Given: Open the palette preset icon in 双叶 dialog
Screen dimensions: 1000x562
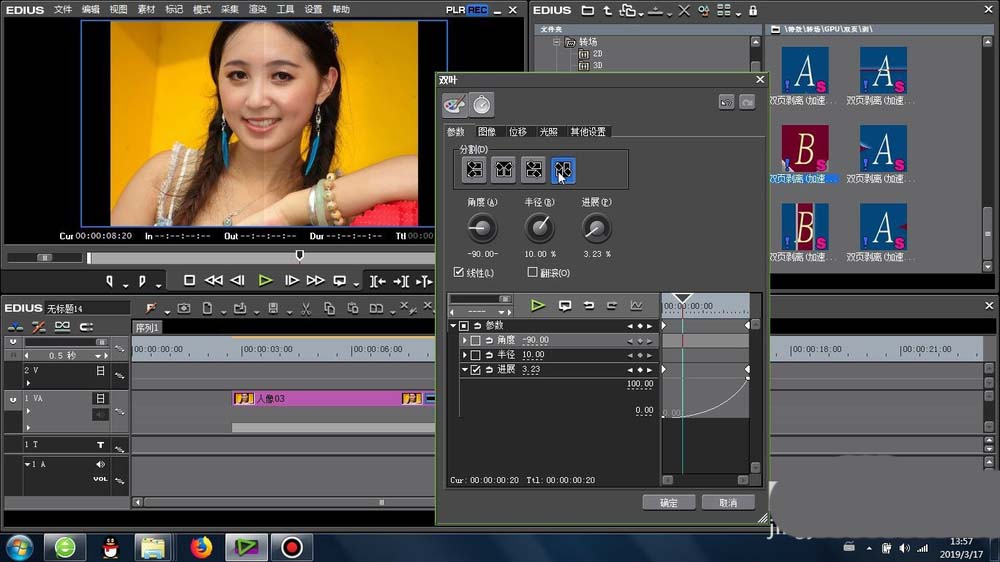Looking at the screenshot, I should coord(455,105).
